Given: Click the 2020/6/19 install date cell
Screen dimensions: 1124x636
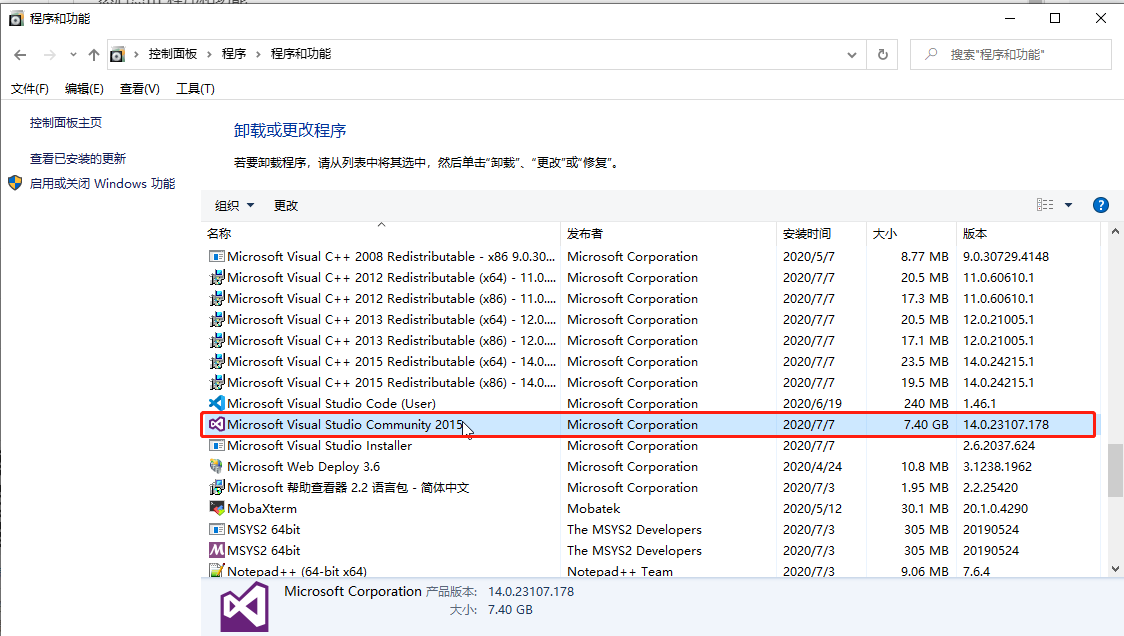Looking at the screenshot, I should (812, 404).
